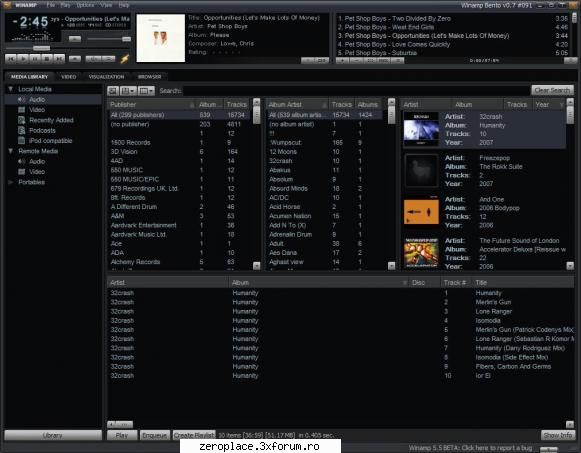Click the Library button at bottom left
581x453 pixels.
[53, 435]
